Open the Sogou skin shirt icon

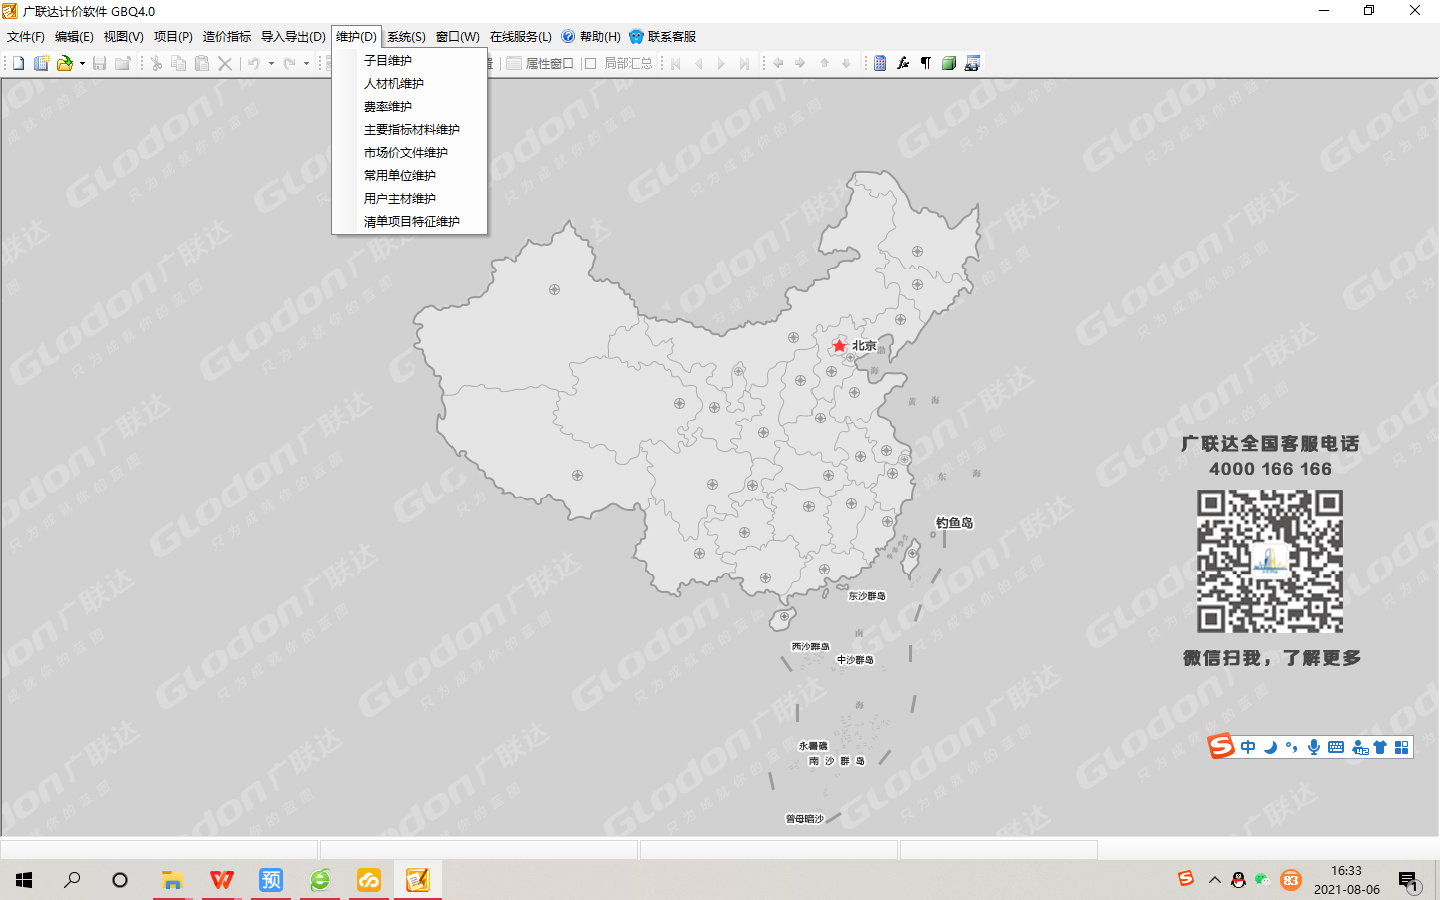point(1380,747)
